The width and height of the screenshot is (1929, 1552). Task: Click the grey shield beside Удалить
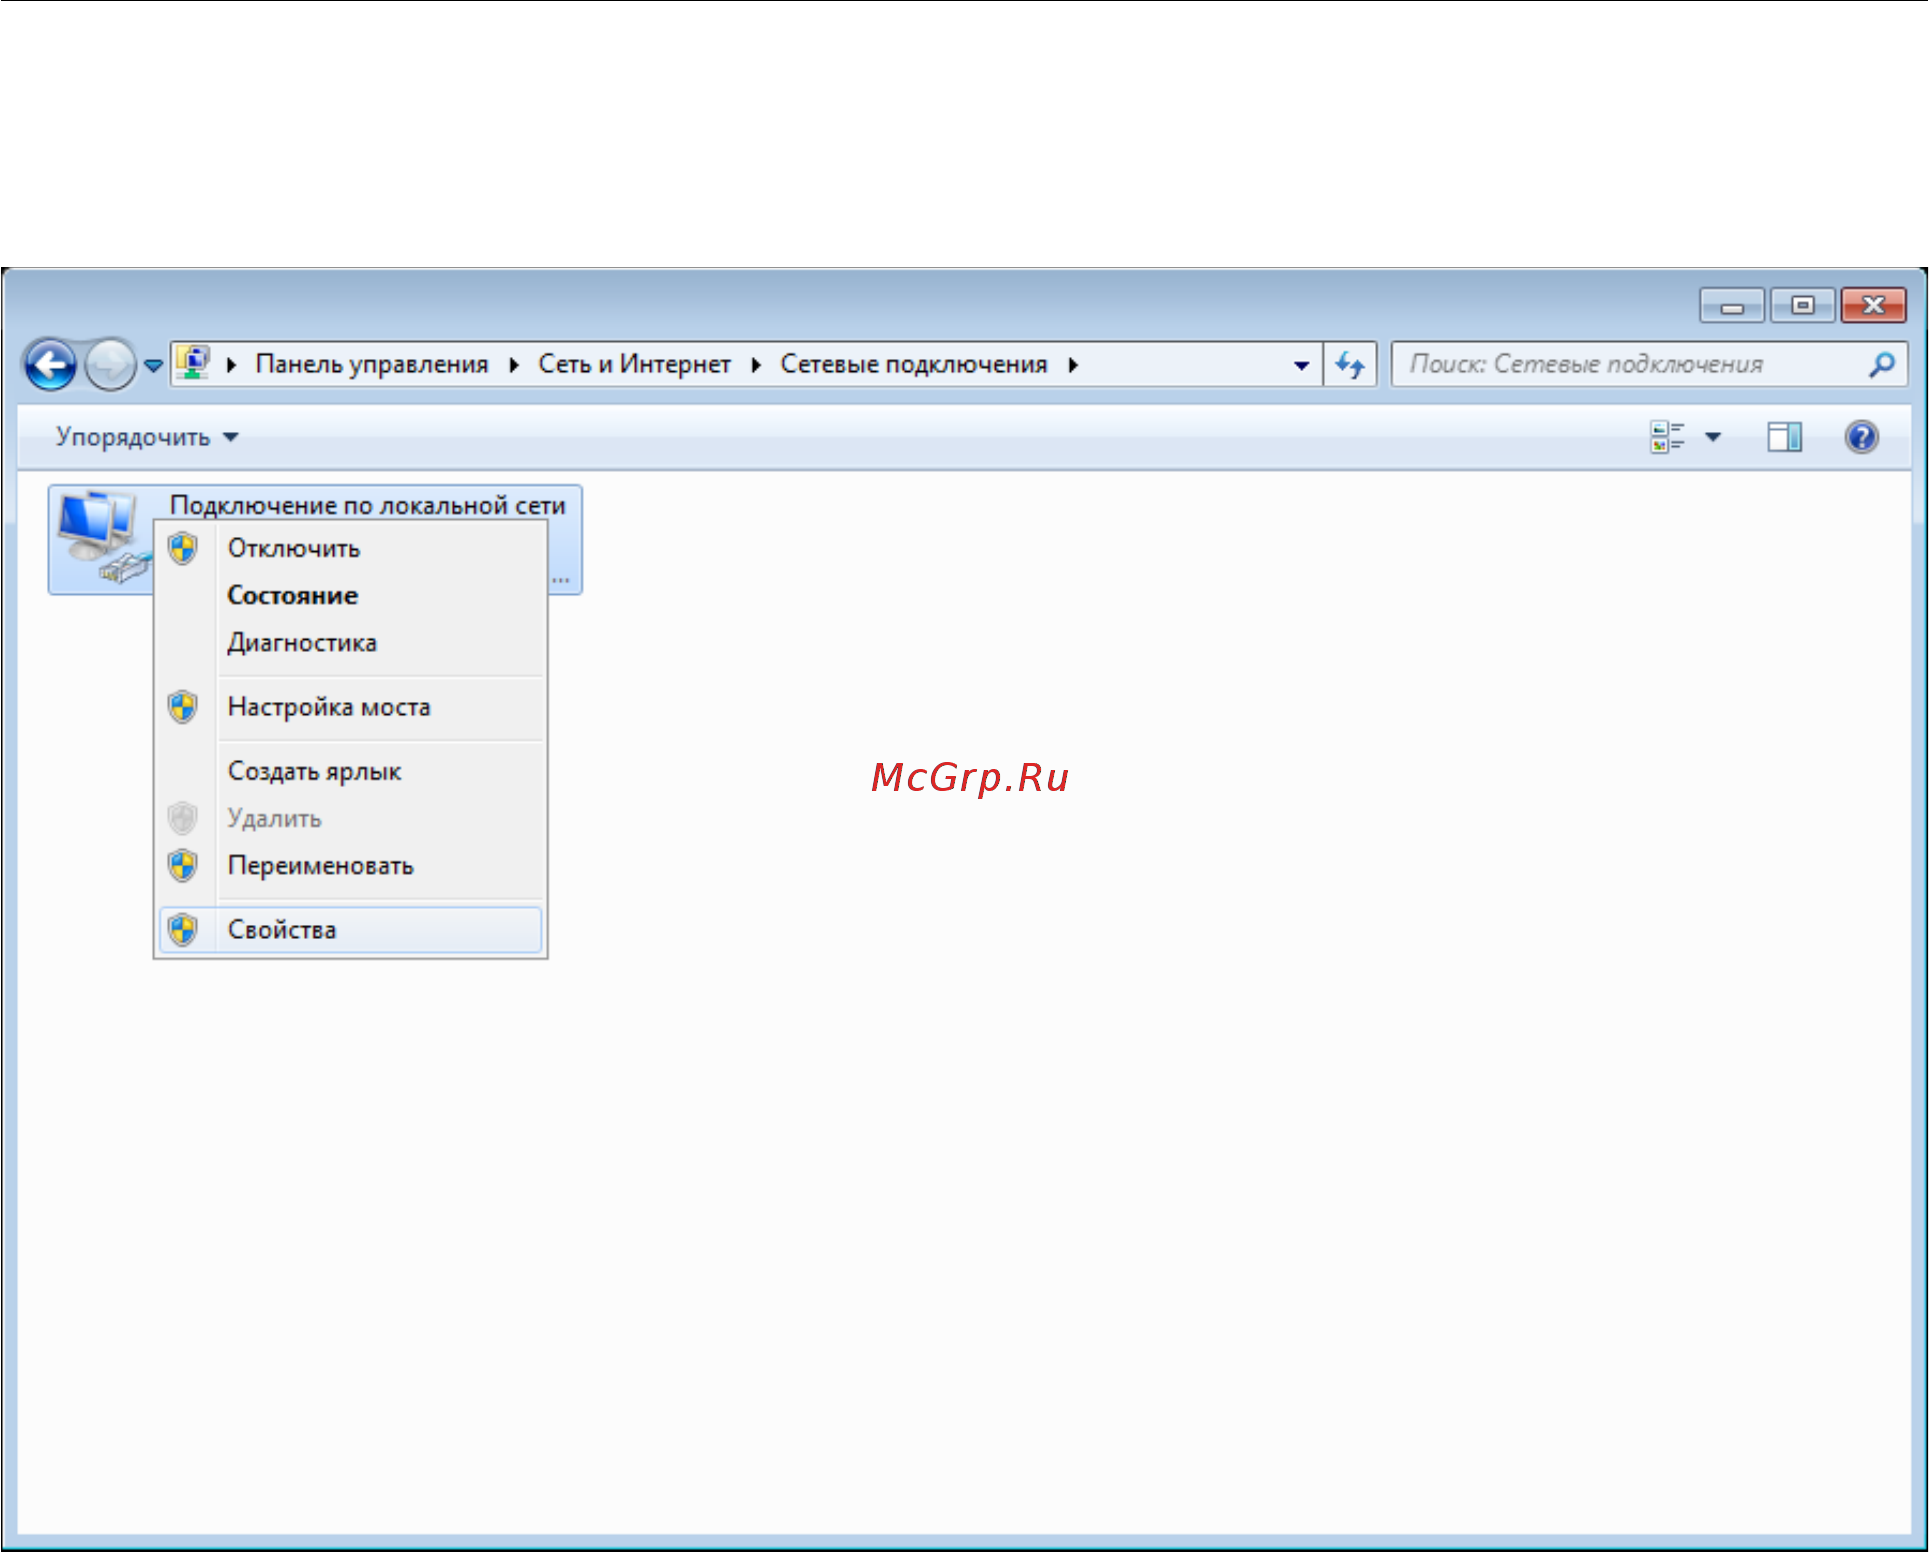(x=182, y=818)
